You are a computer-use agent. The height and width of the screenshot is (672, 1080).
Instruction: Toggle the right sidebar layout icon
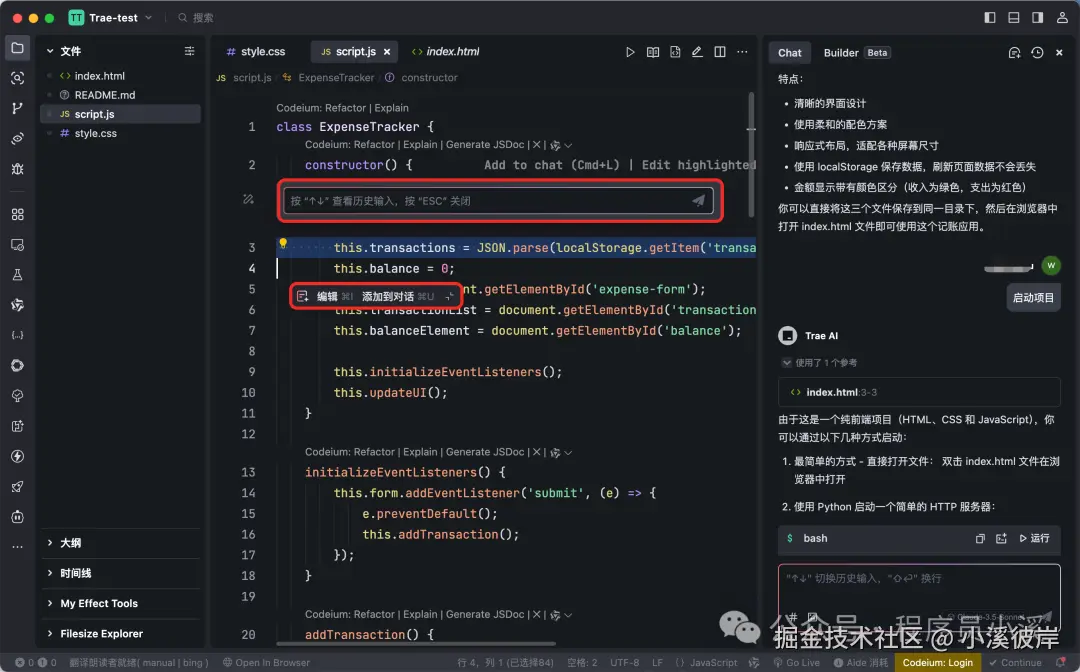pyautogui.click(x=1037, y=17)
